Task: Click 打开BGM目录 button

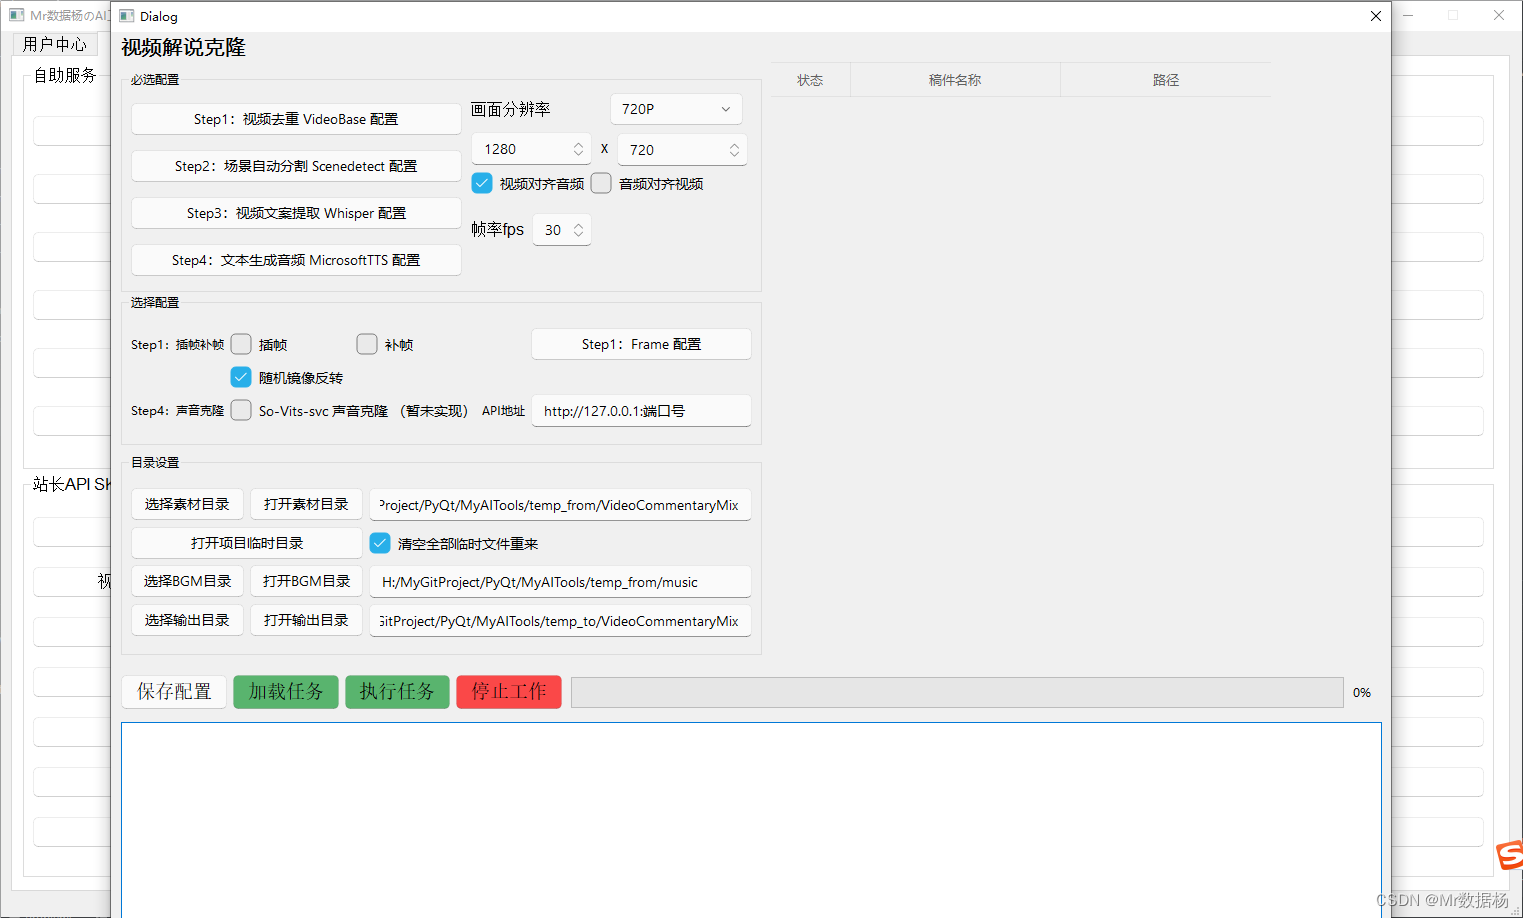Action: pyautogui.click(x=306, y=581)
